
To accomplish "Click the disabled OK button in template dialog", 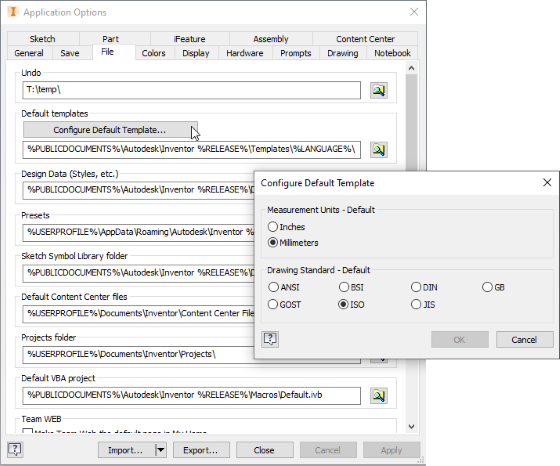I will click(460, 339).
